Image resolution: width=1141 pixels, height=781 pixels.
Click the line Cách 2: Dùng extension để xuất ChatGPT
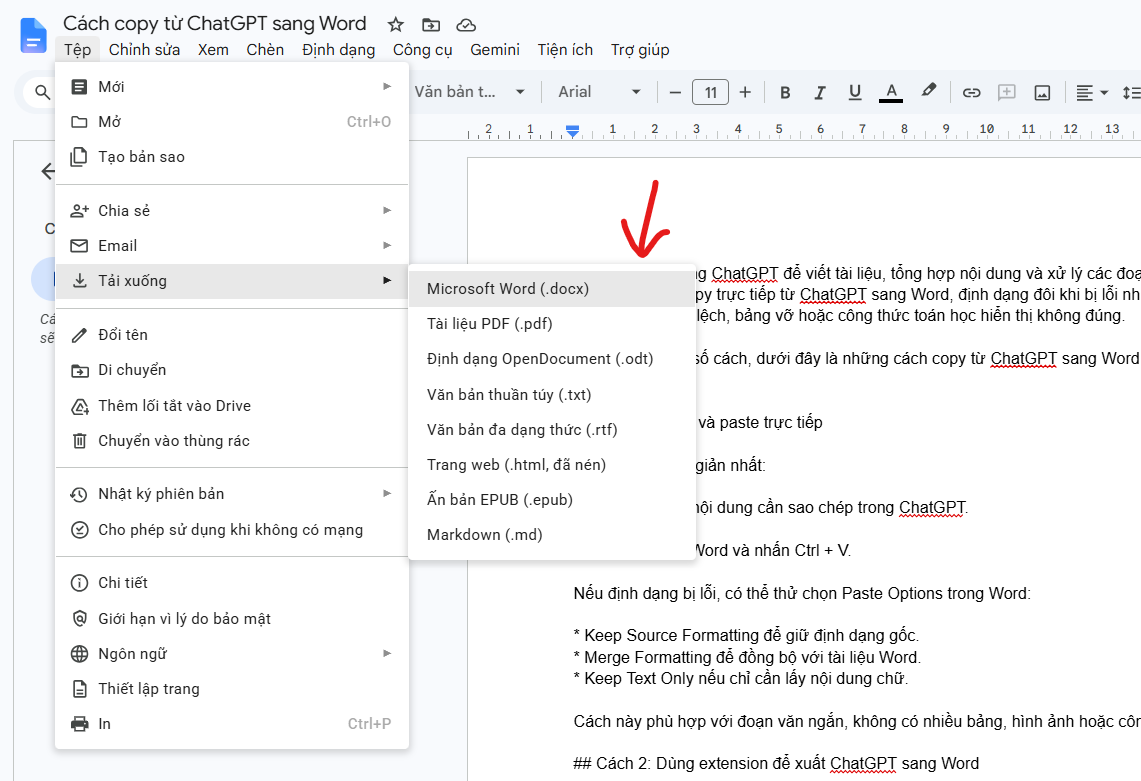pos(776,764)
